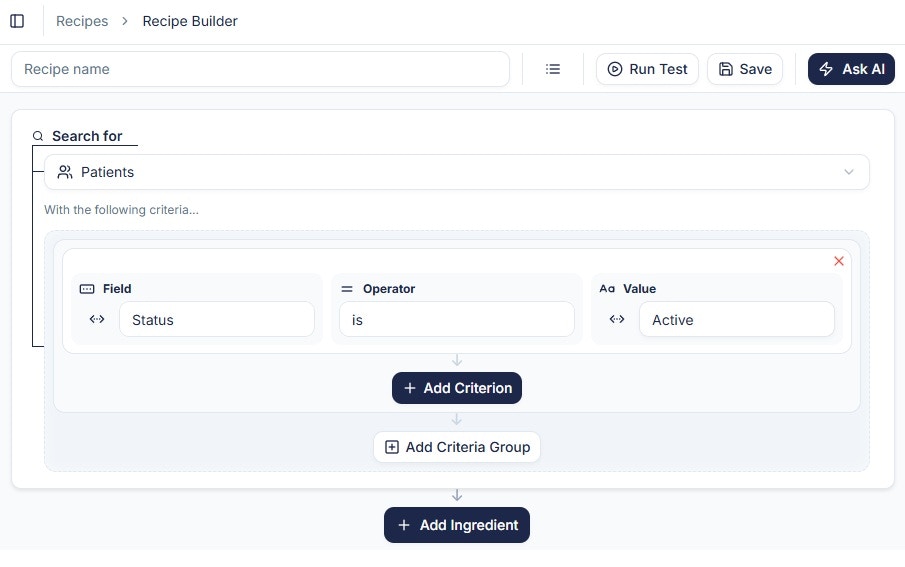Add Criterion to the group
Image resolution: width=905 pixels, height=567 pixels.
(x=457, y=388)
